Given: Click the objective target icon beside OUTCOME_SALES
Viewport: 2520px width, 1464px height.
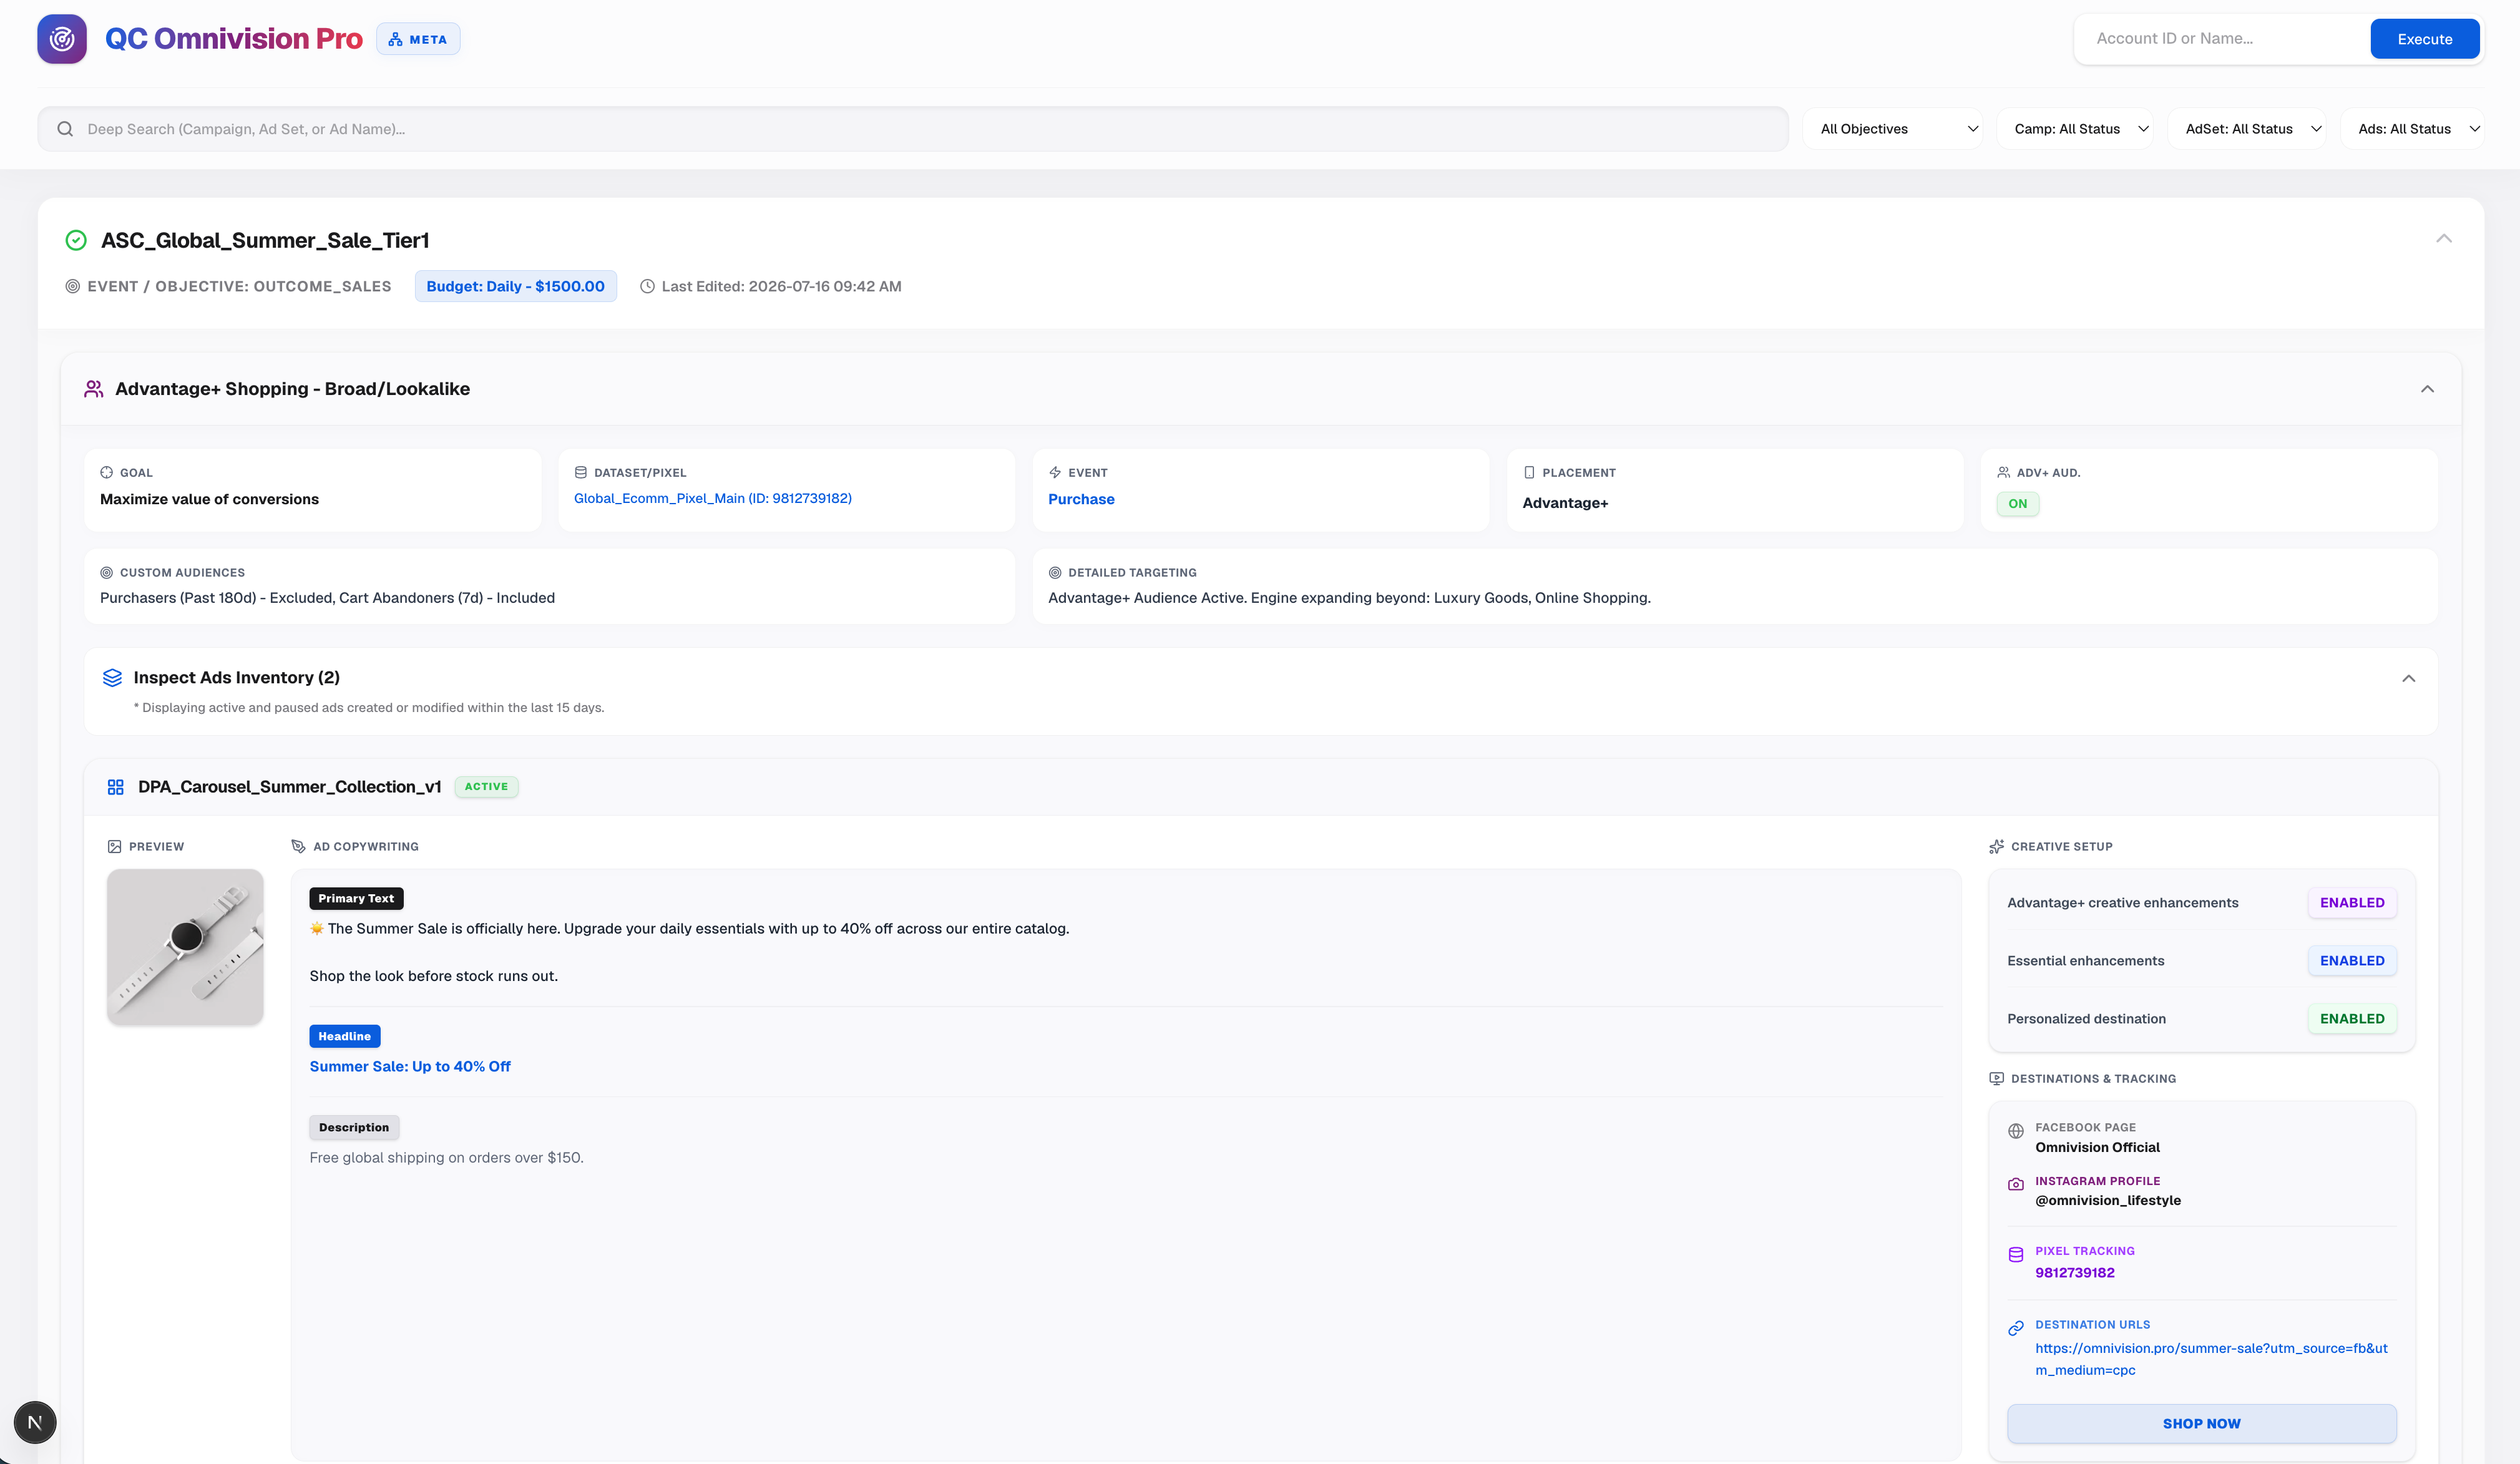Looking at the screenshot, I should click(73, 286).
